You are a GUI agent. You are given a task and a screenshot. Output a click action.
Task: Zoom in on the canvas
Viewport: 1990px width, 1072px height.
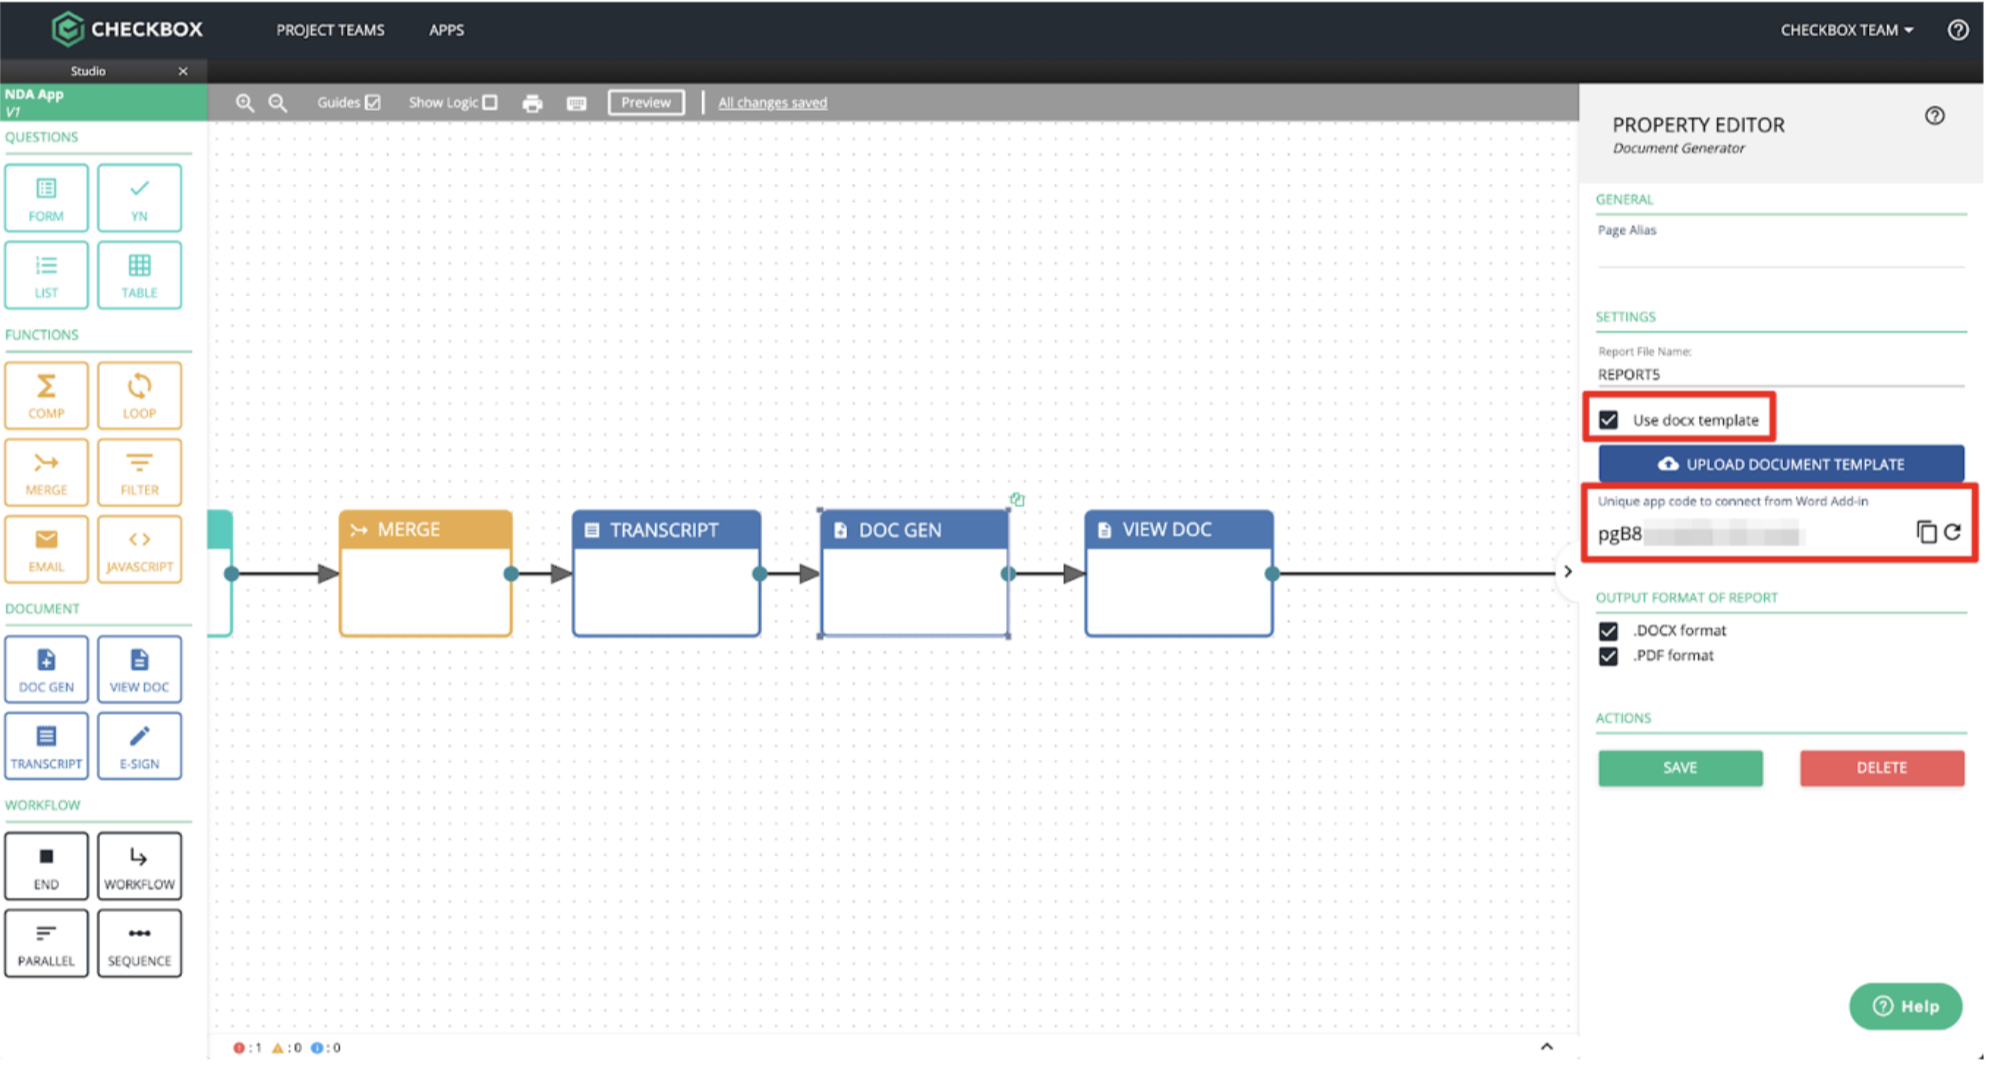coord(244,103)
